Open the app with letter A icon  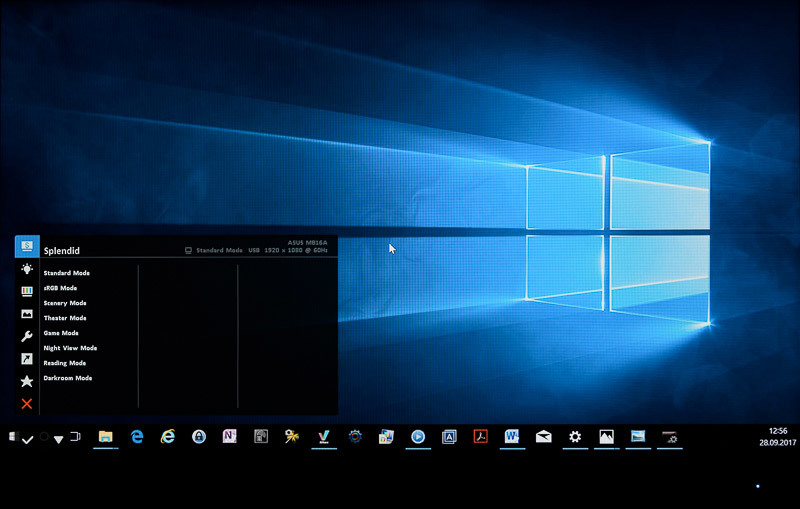coord(449,437)
